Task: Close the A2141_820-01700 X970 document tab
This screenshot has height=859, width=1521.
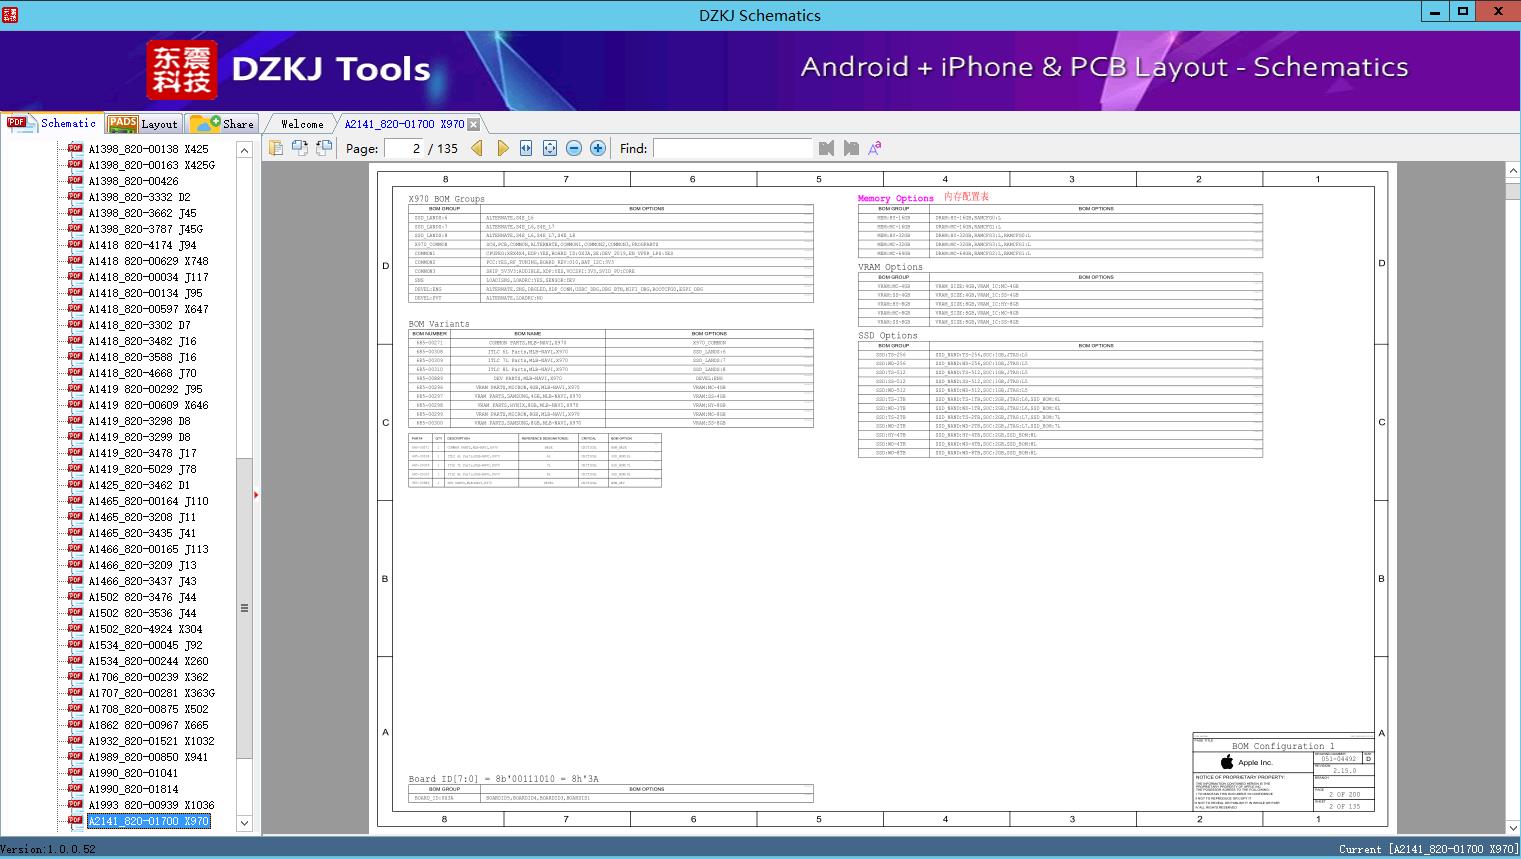Action: point(474,124)
